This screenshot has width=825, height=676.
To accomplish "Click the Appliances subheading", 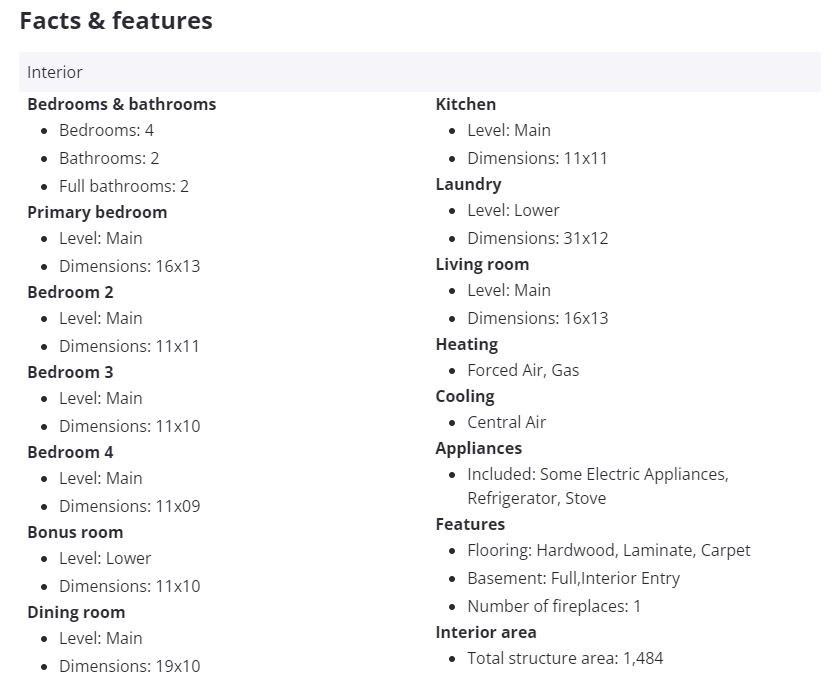I will pos(478,448).
